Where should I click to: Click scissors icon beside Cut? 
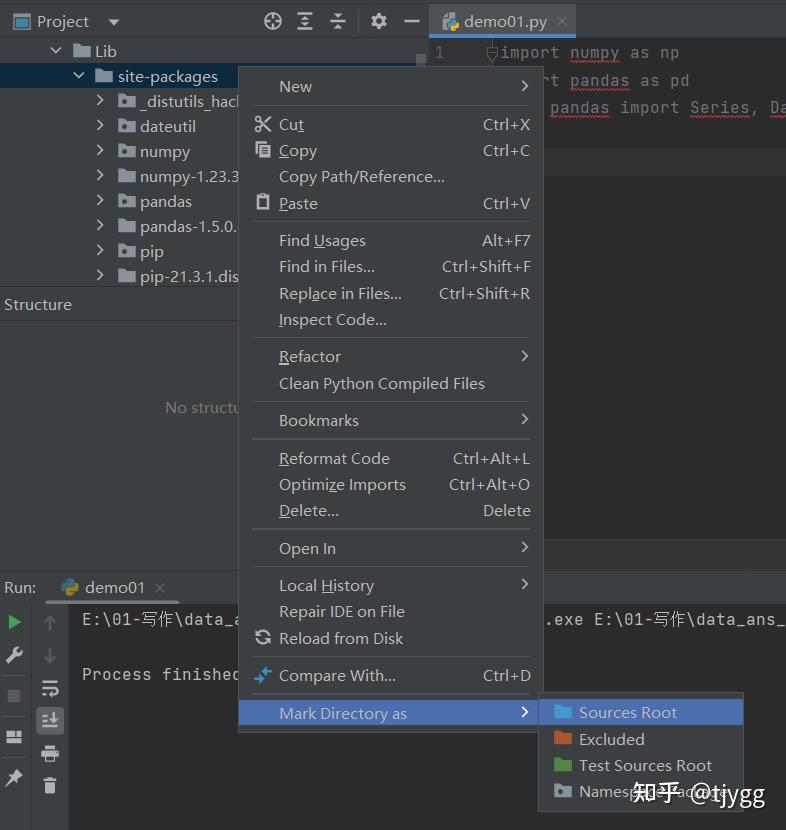coord(263,124)
